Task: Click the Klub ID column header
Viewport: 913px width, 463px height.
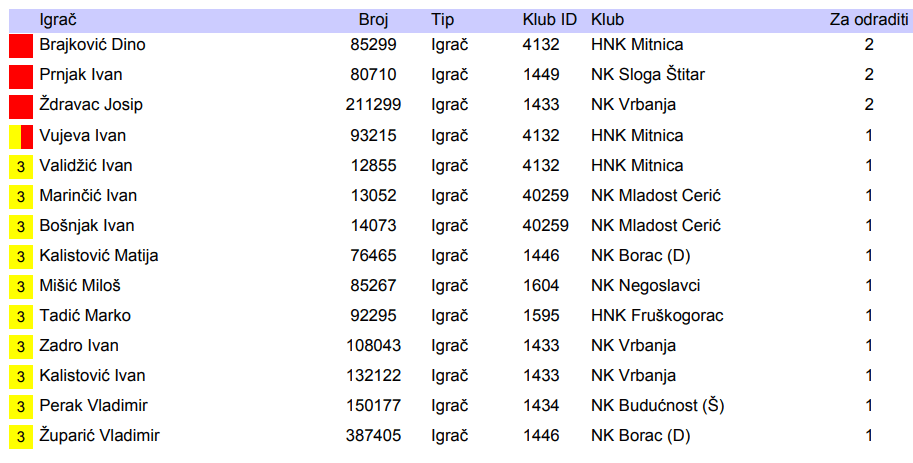Action: pyautogui.click(x=549, y=20)
